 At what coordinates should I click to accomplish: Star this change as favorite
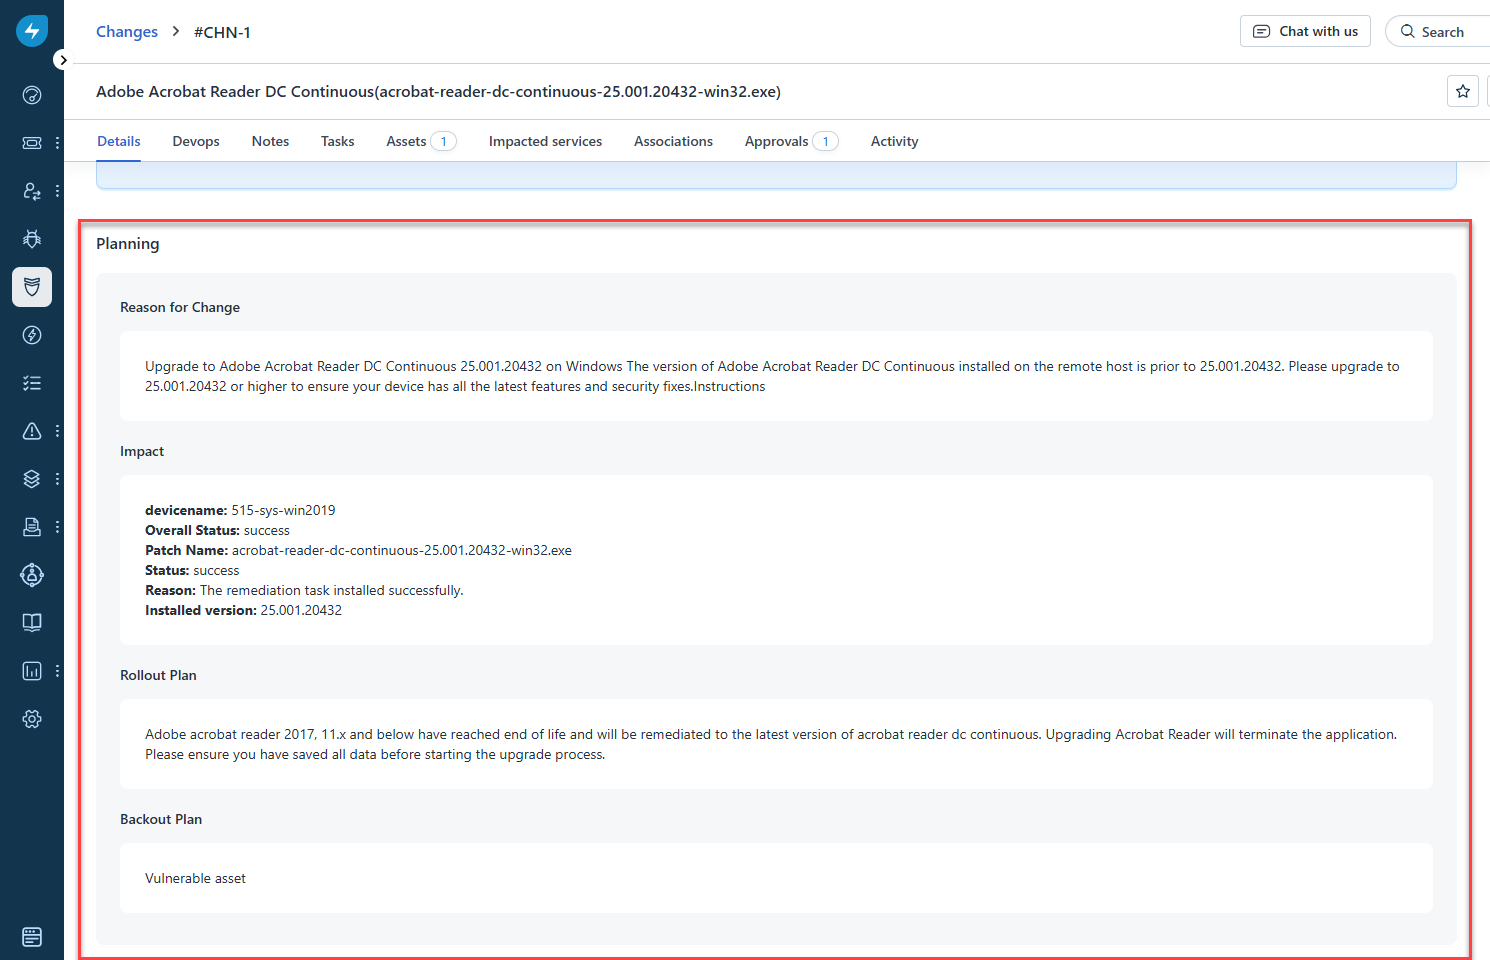pos(1463,91)
